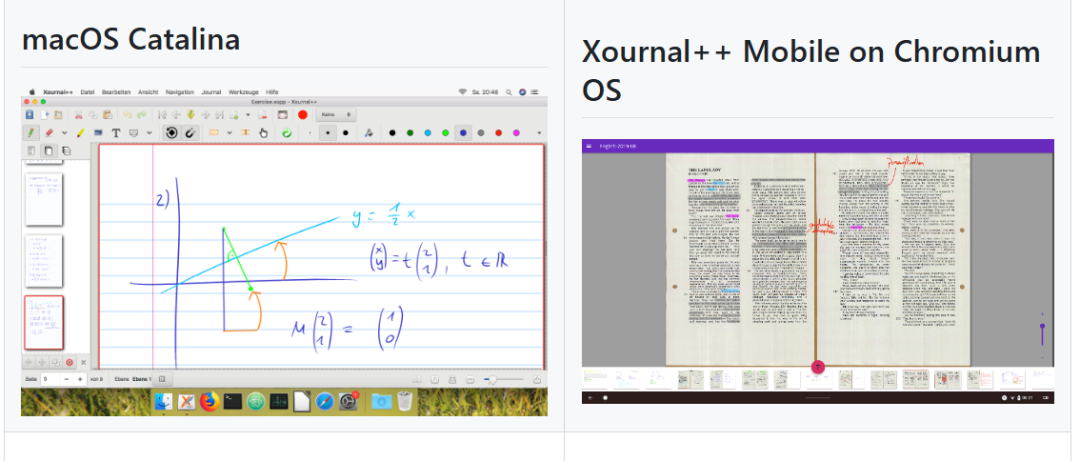Image resolution: width=1080 pixels, height=461 pixels.
Task: Select the fine line thickness dot
Action: pyautogui.click(x=310, y=132)
